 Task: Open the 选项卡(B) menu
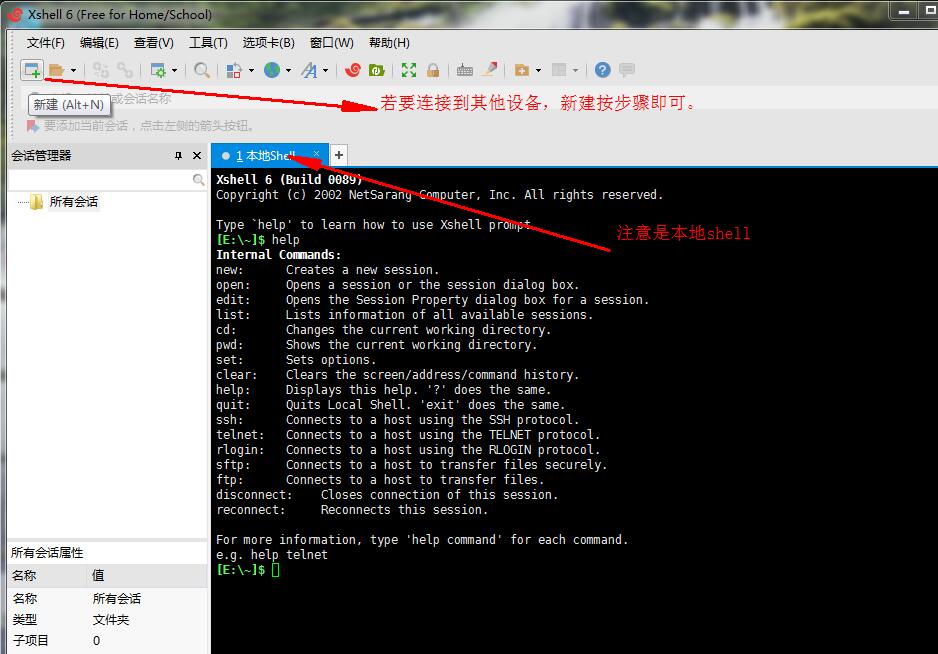(x=269, y=42)
